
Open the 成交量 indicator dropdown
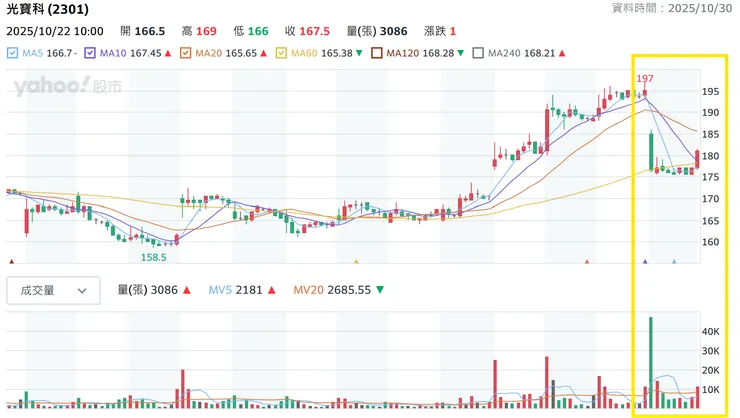click(53, 291)
